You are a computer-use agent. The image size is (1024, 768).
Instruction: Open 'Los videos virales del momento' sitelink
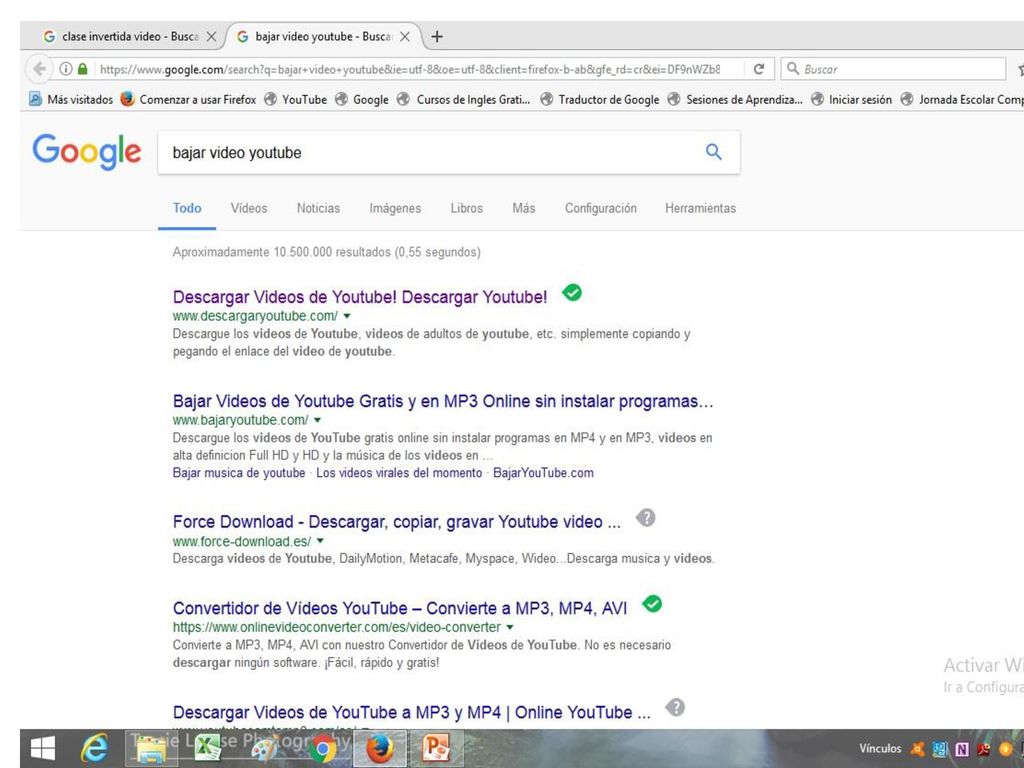[x=399, y=473]
